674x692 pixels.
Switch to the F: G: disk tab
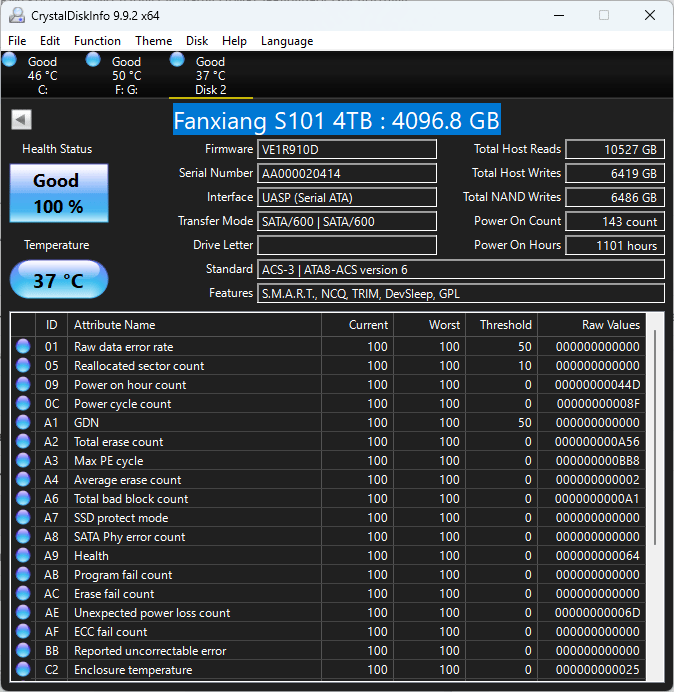(x=127, y=75)
